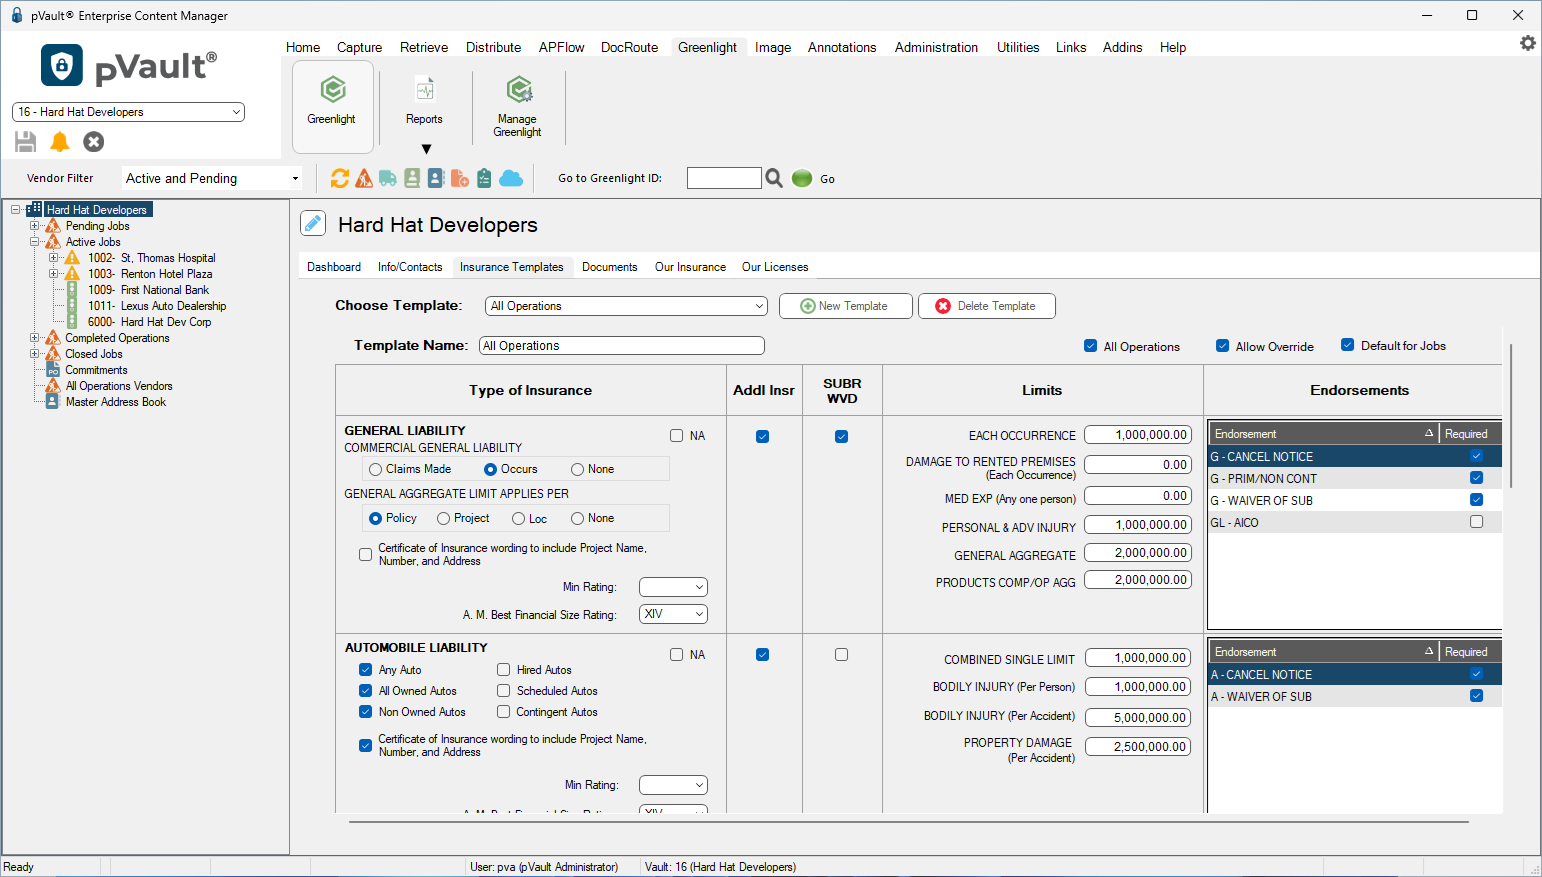
Task: Click the horizontal scrollbar below the insurance form
Action: point(909,822)
